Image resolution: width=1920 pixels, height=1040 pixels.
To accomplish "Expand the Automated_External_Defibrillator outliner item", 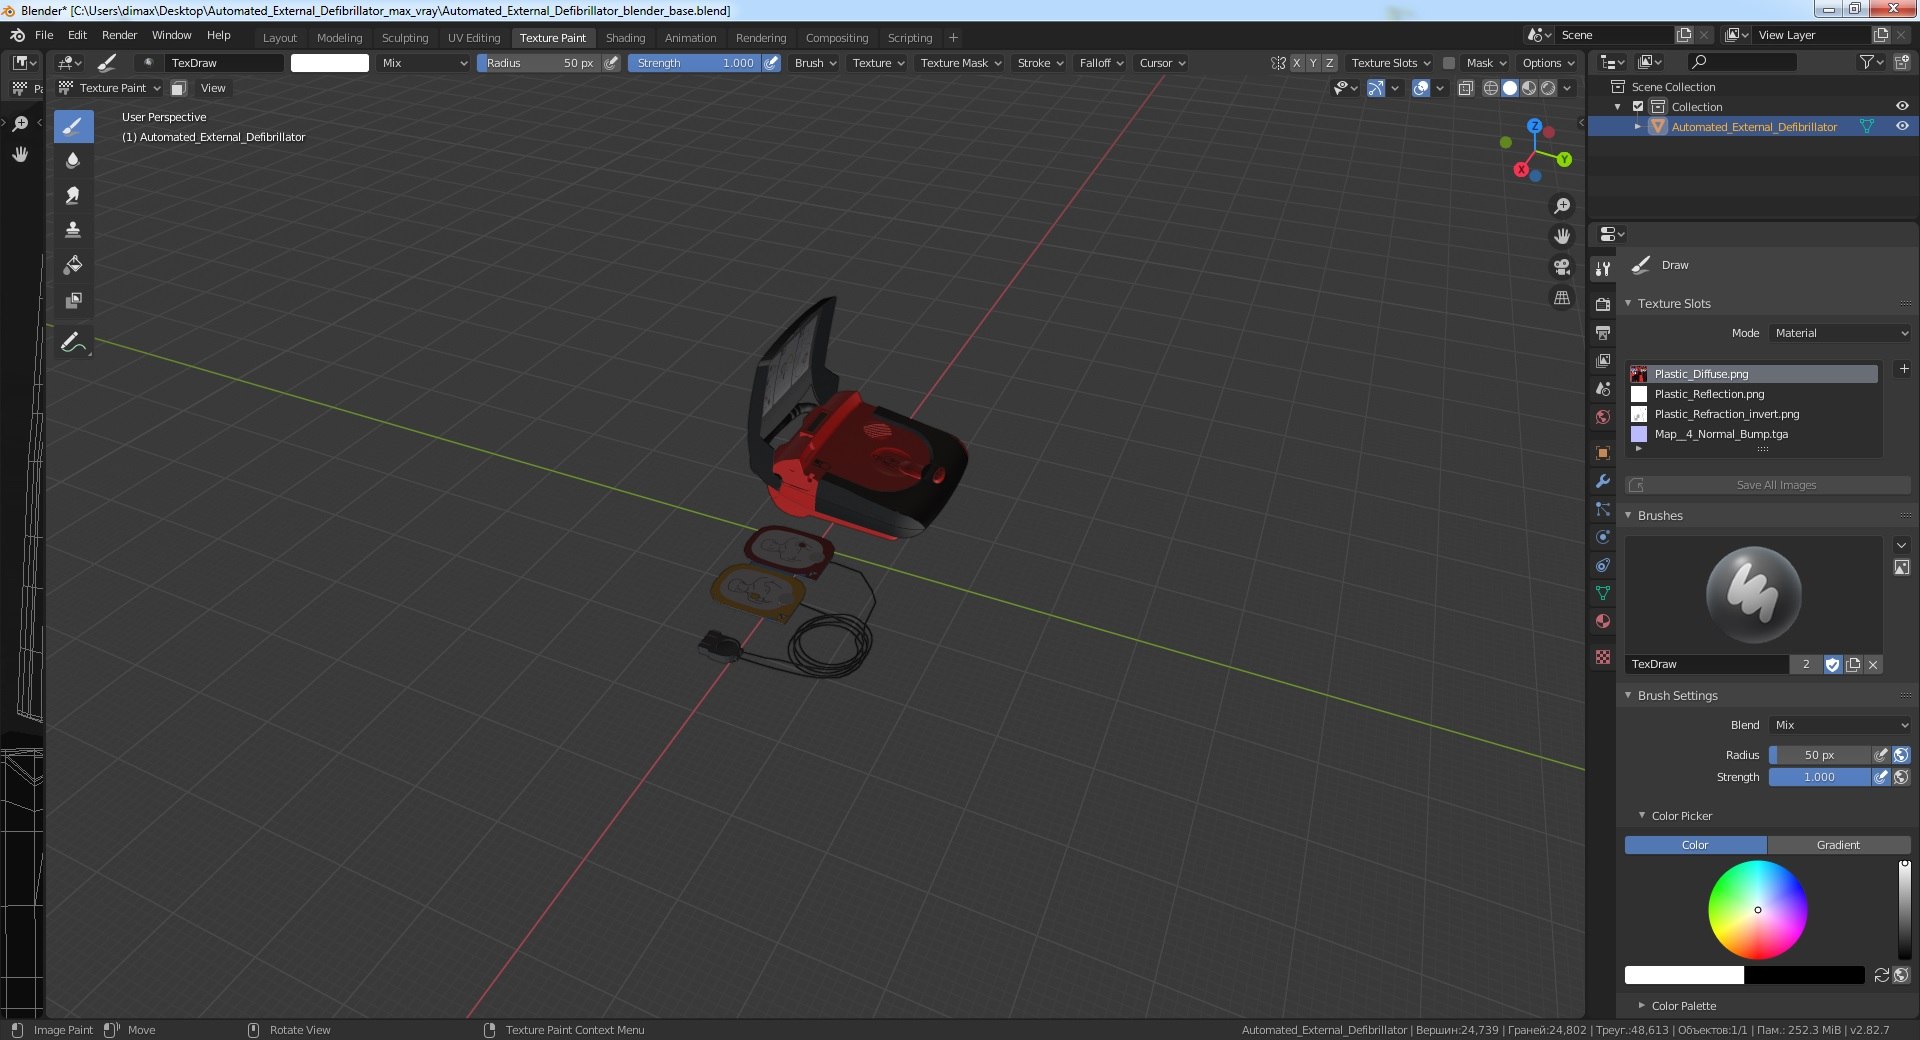I will tap(1637, 127).
